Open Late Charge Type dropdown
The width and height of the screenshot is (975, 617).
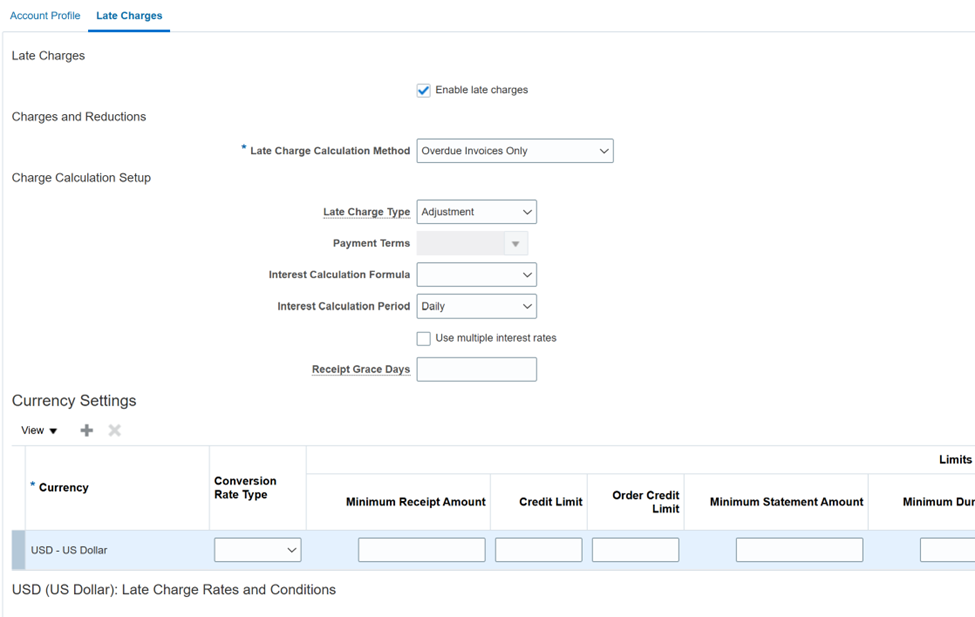[476, 212]
